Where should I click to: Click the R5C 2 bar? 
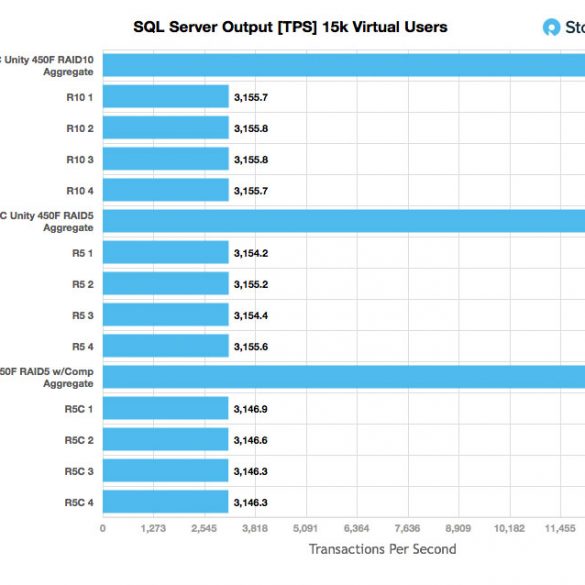pyautogui.click(x=166, y=439)
